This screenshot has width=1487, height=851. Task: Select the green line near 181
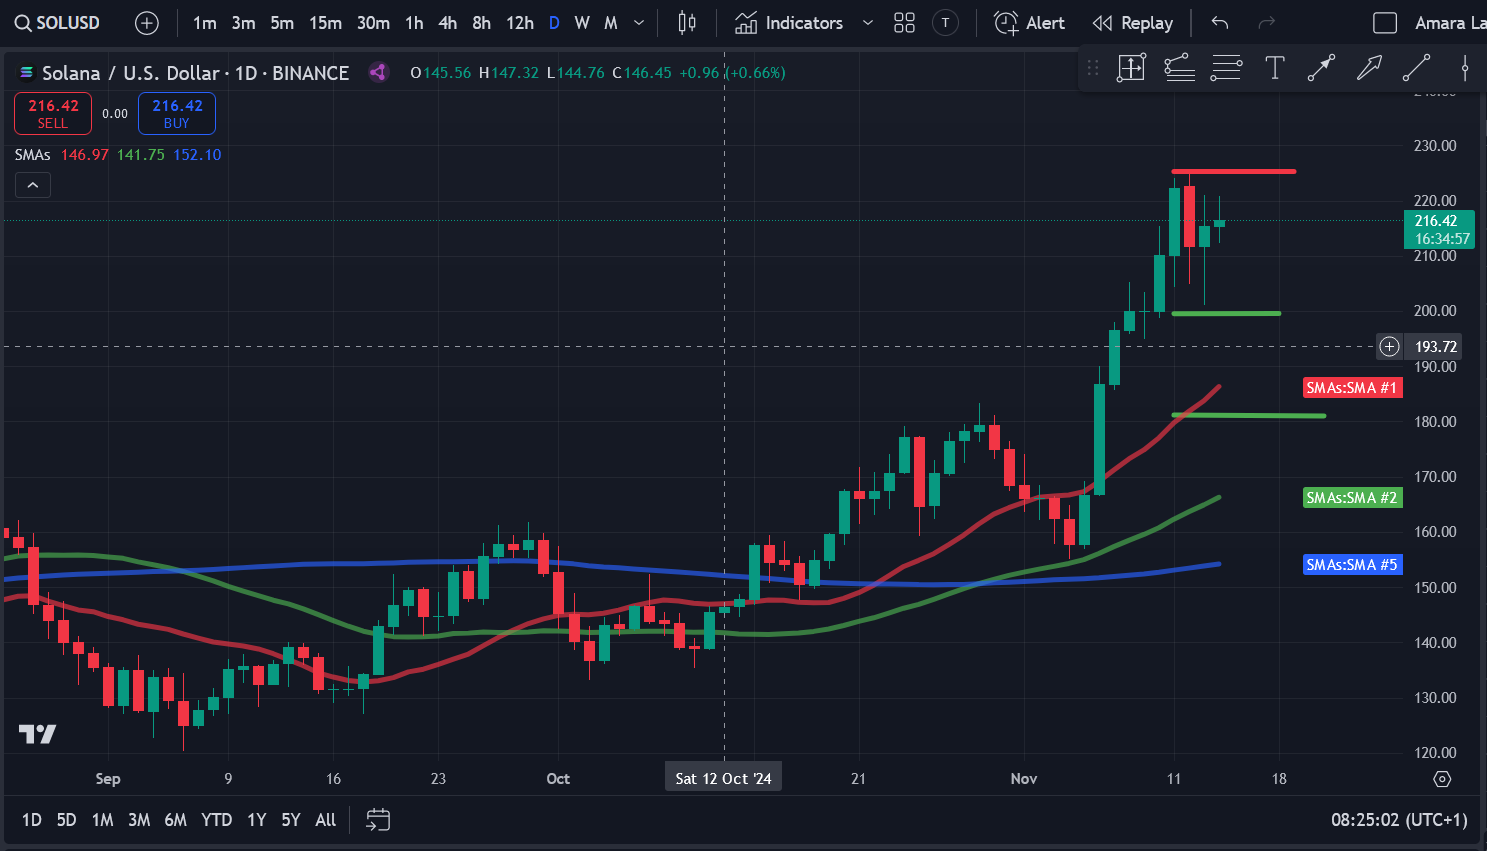click(x=1249, y=415)
